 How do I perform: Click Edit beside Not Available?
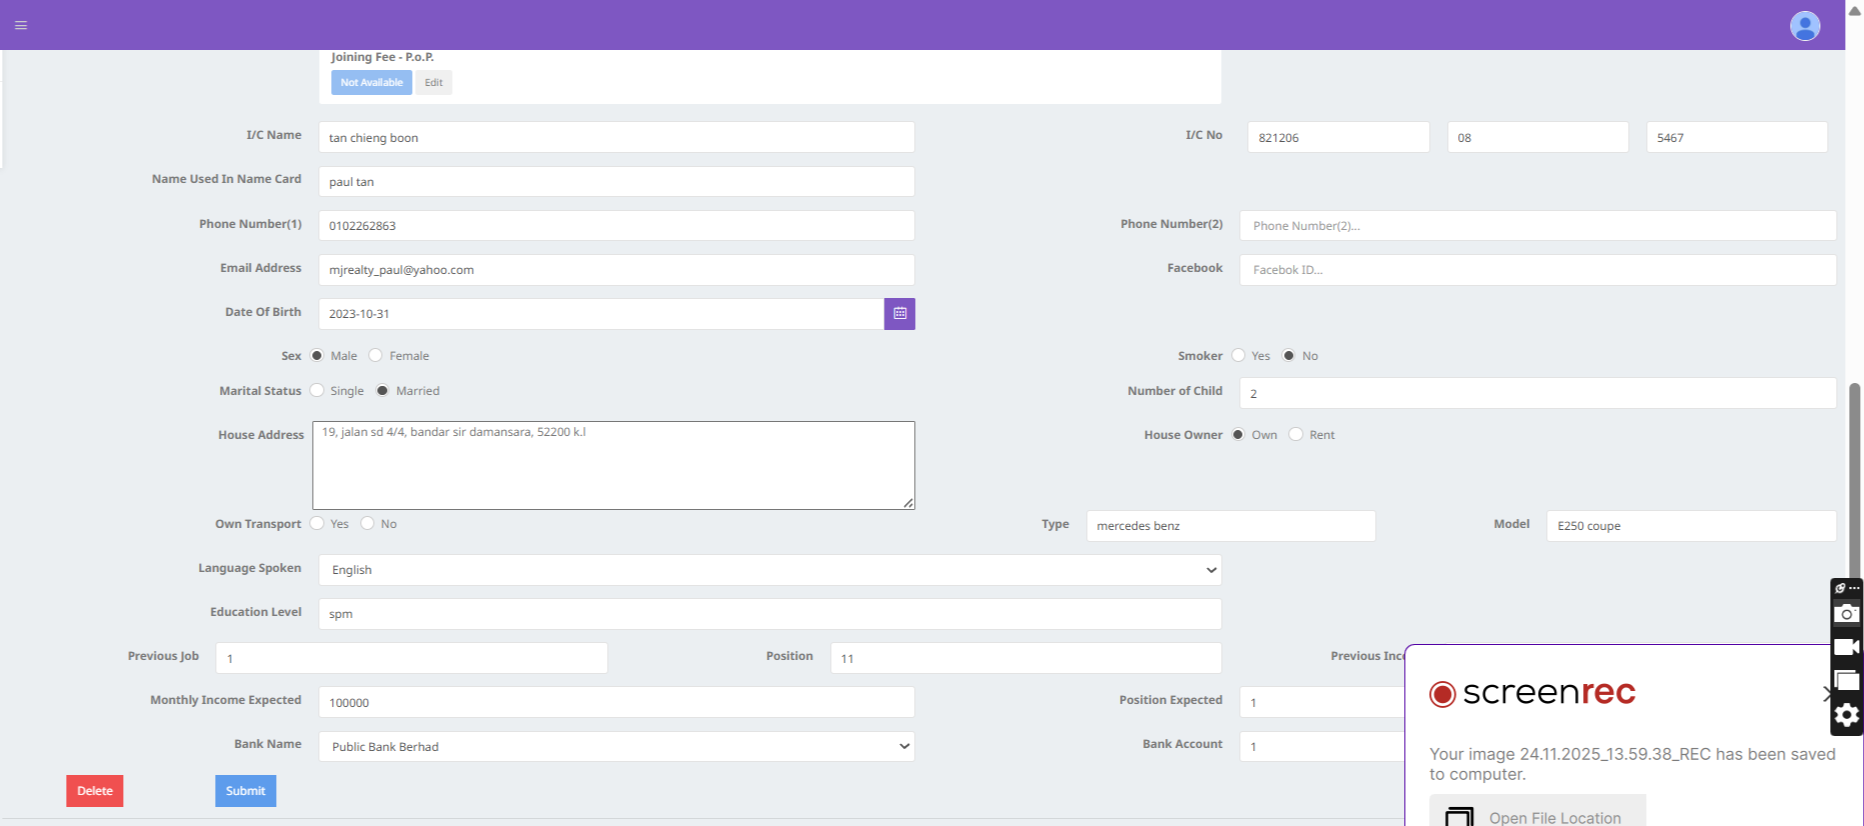(433, 83)
